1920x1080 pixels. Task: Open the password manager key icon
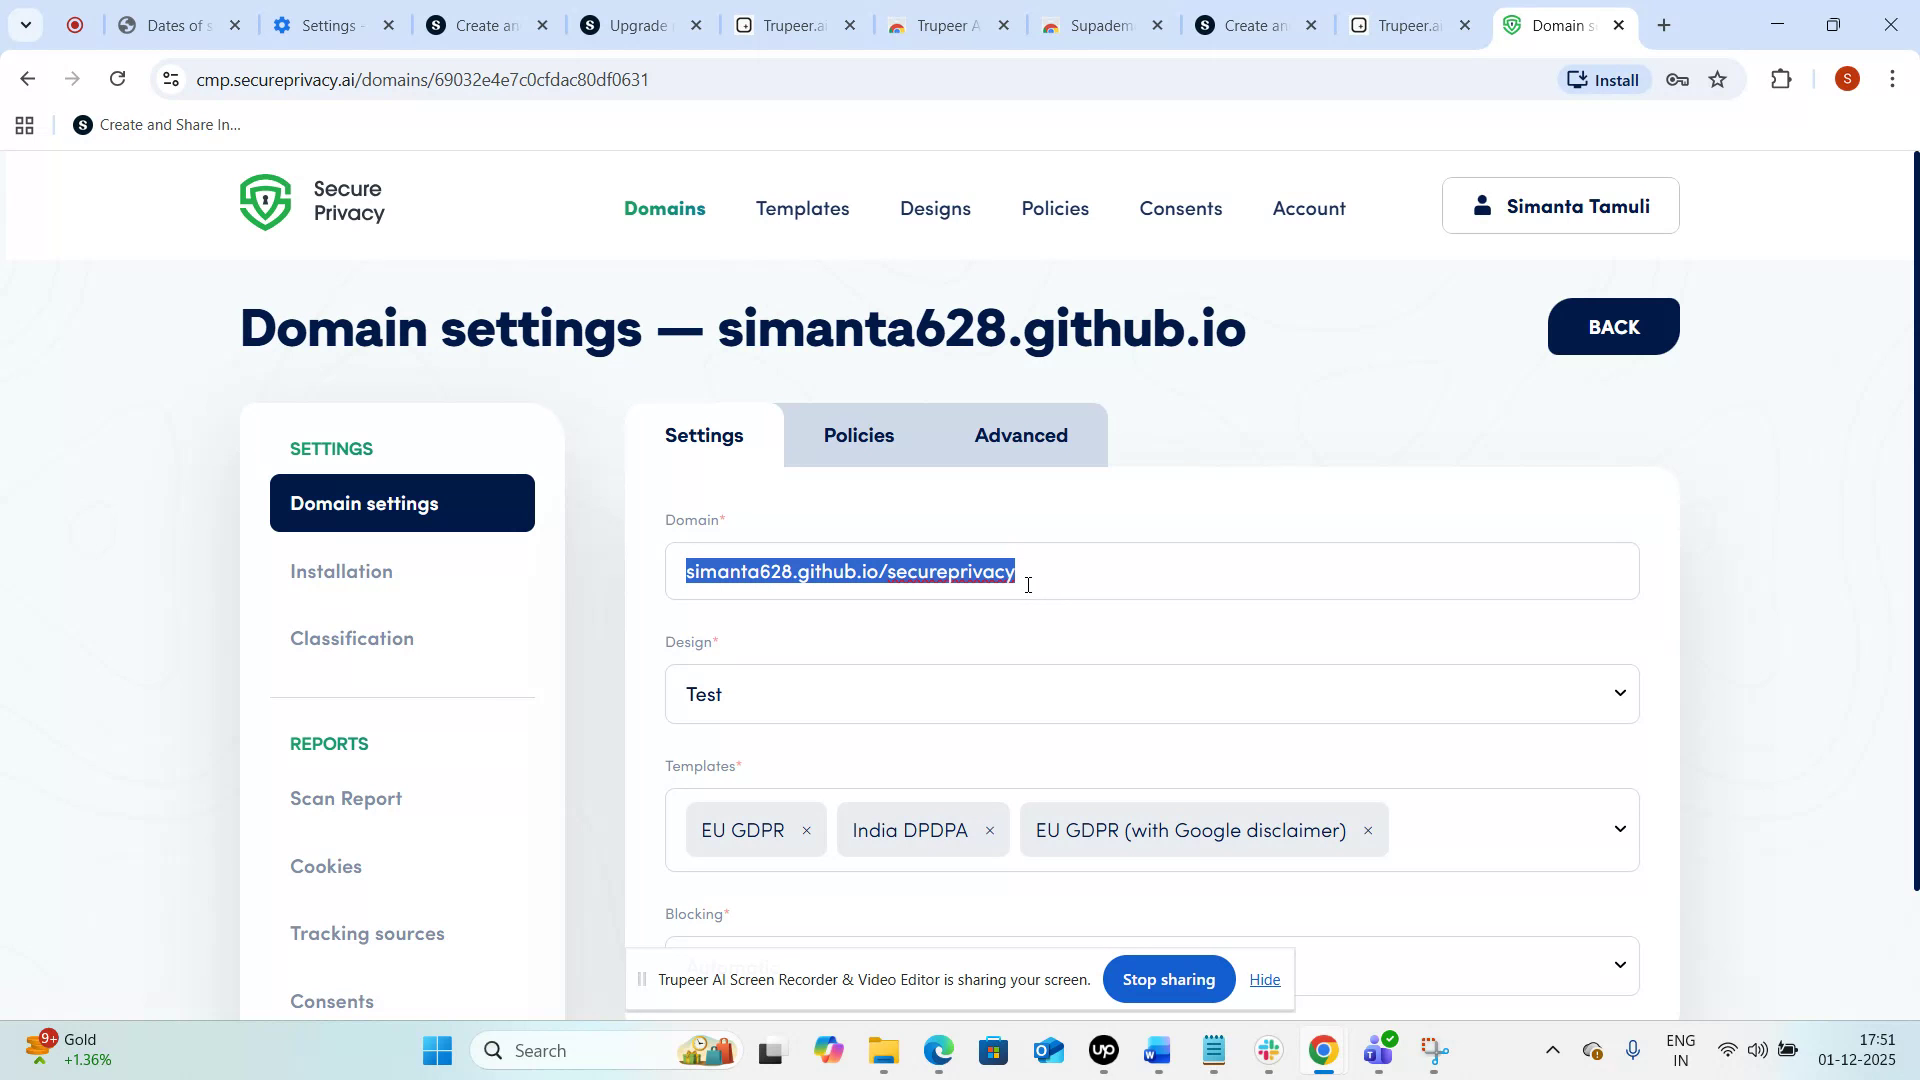[1677, 79]
